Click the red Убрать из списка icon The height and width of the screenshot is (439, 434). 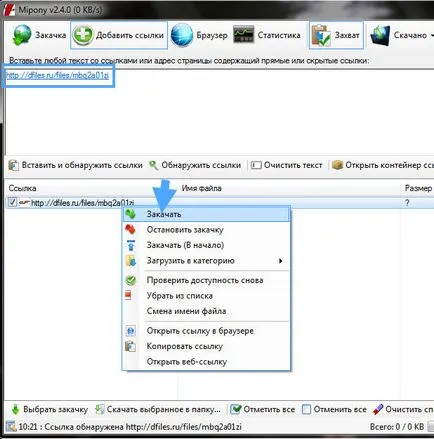pyautogui.click(x=128, y=295)
